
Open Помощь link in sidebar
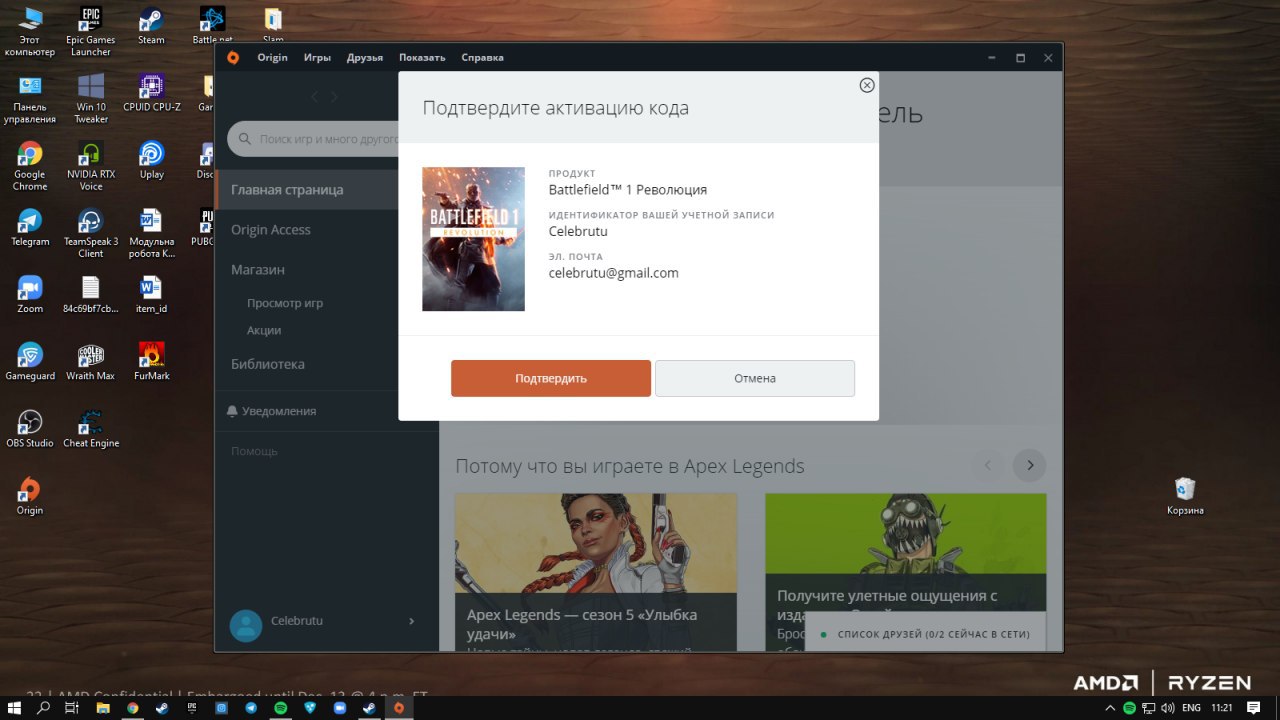pyautogui.click(x=254, y=451)
